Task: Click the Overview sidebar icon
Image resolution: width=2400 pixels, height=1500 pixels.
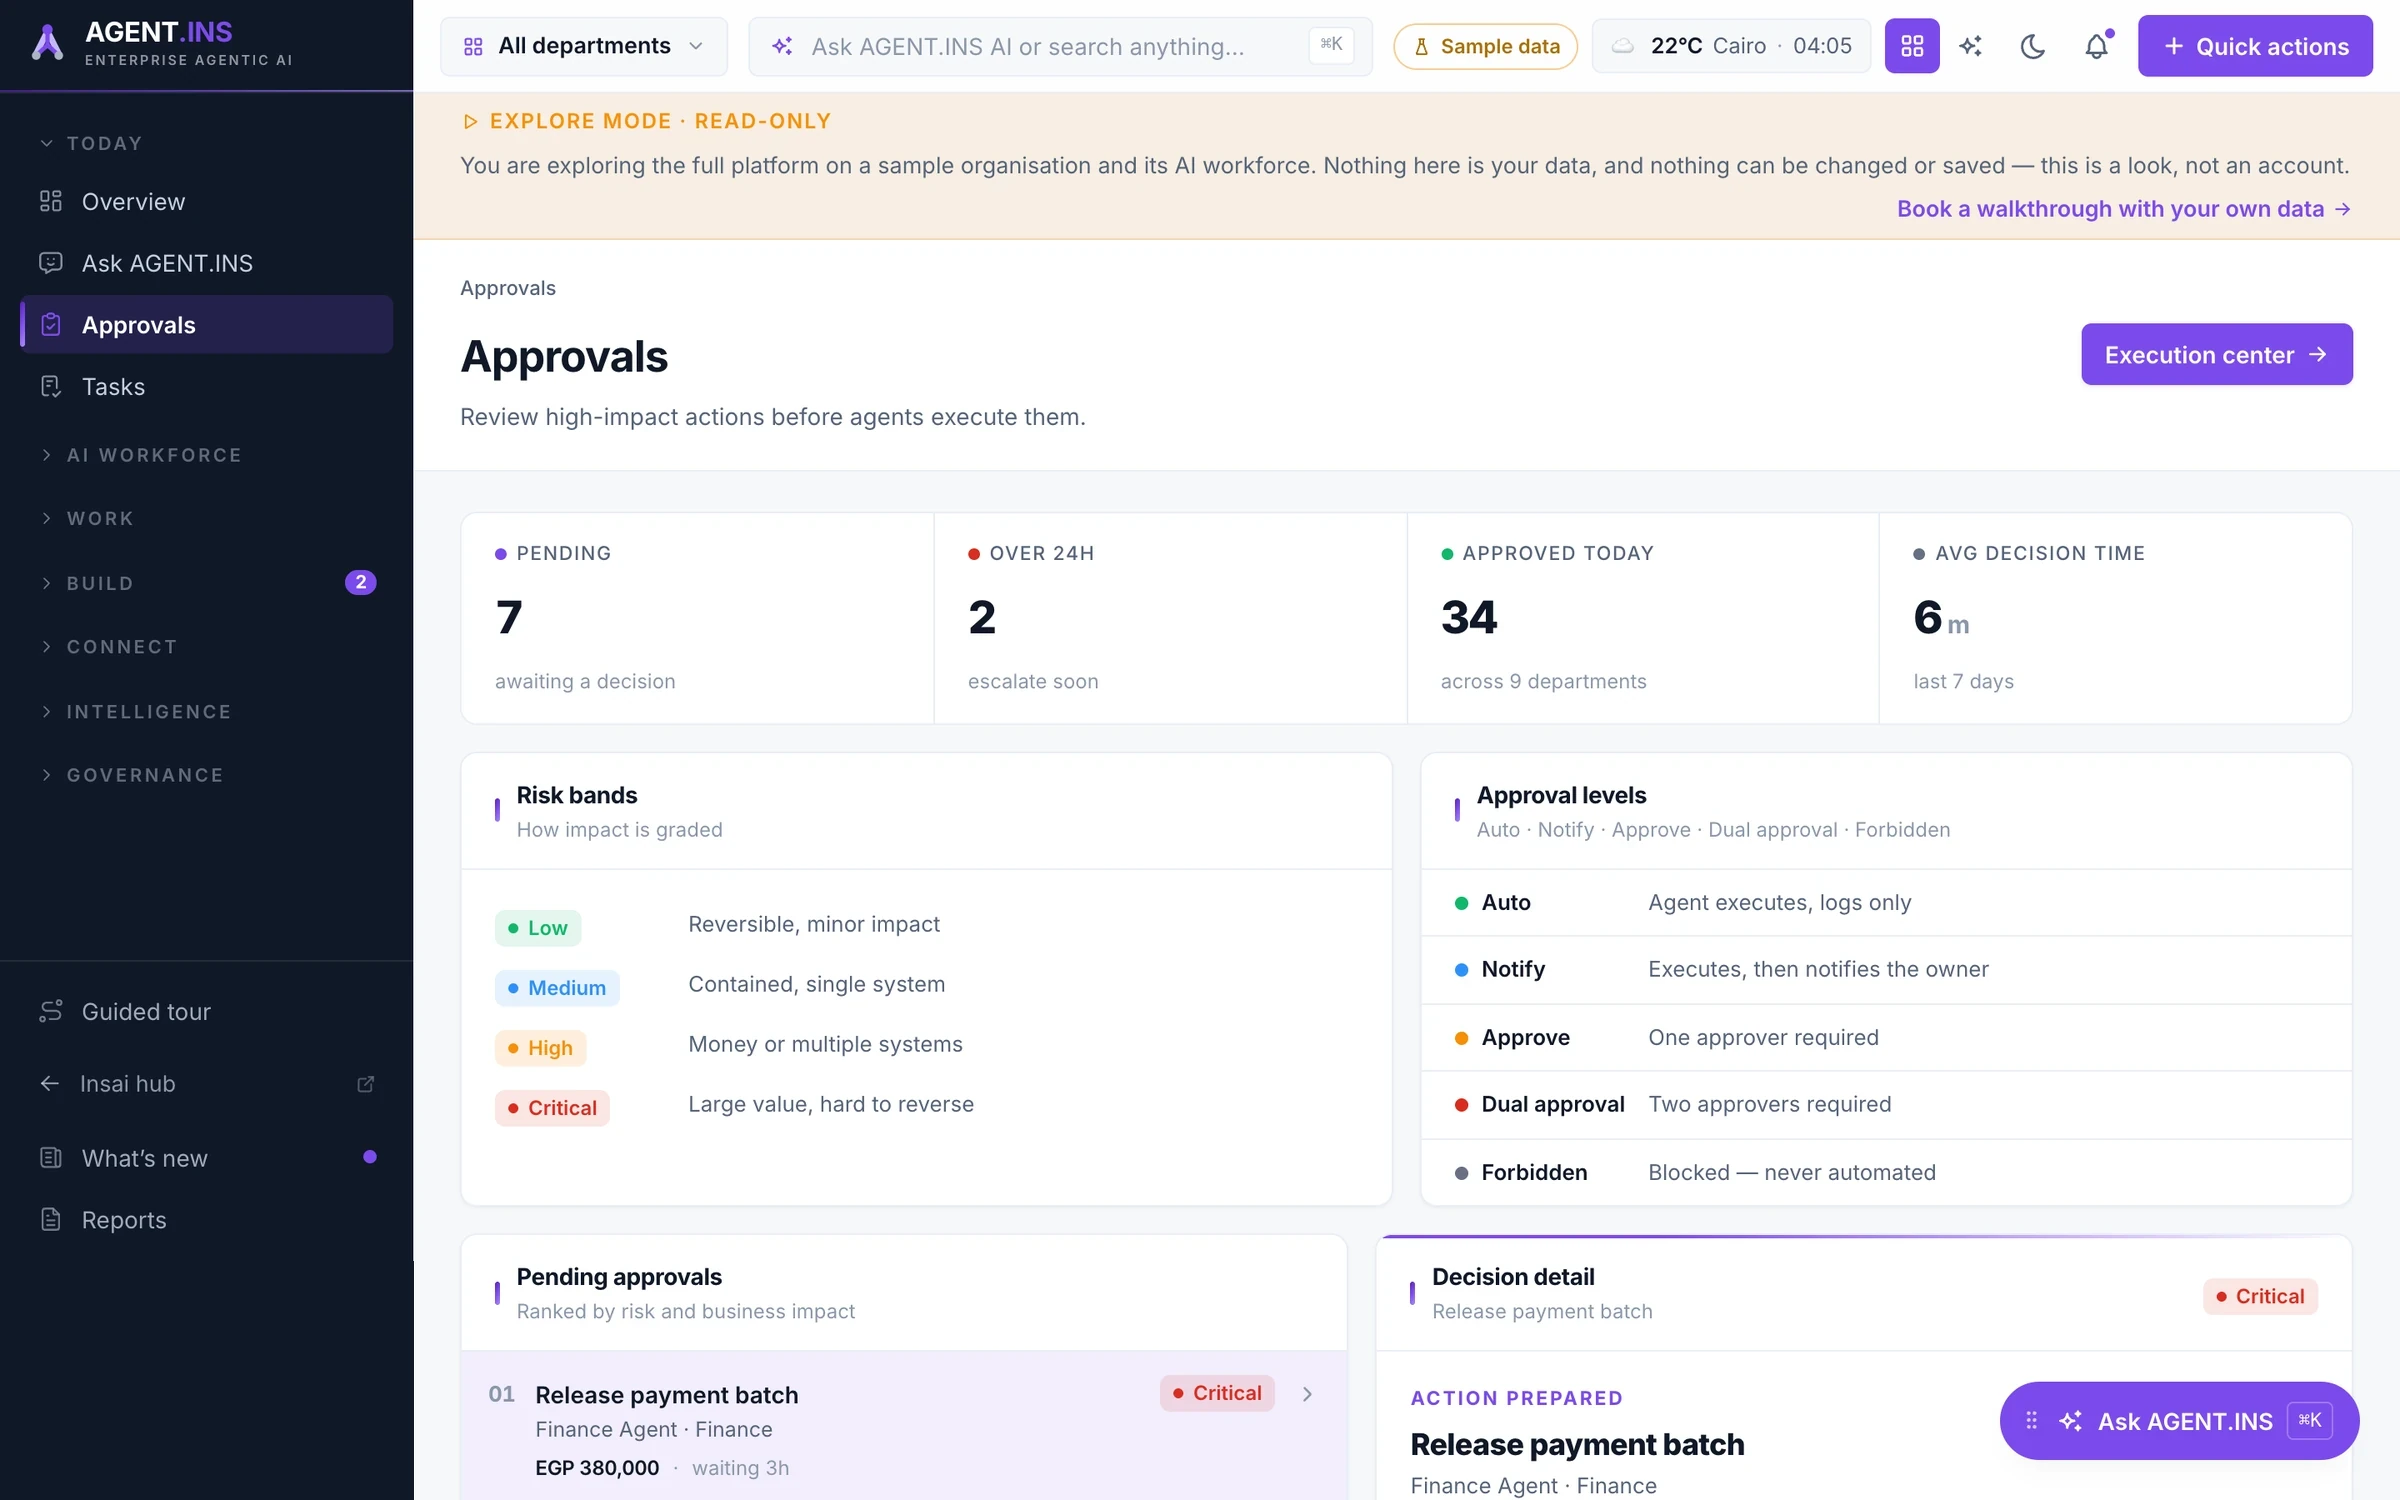Action: (51, 201)
